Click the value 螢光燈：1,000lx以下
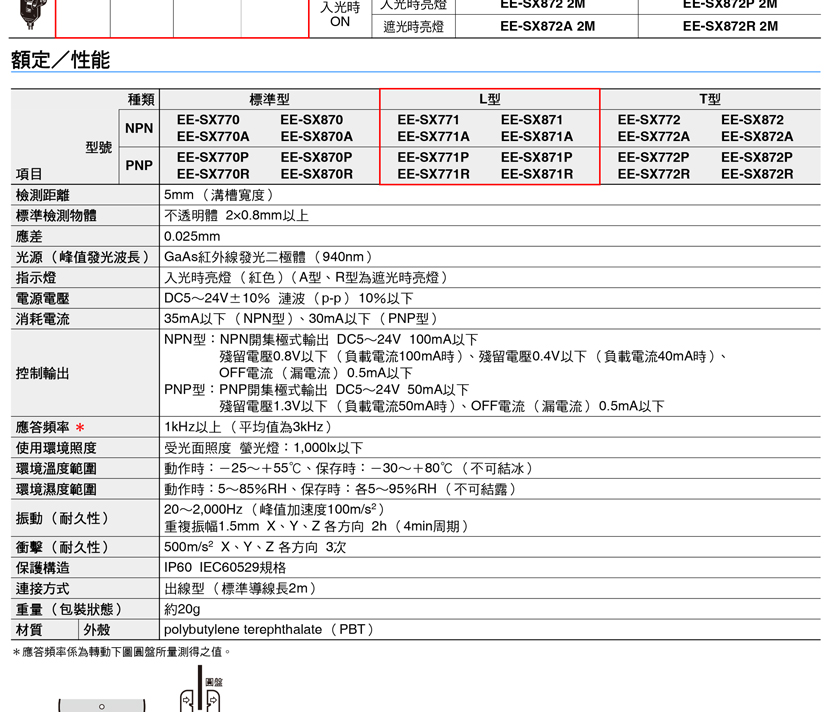Viewport: 830px width, 712px height. pos(301,448)
